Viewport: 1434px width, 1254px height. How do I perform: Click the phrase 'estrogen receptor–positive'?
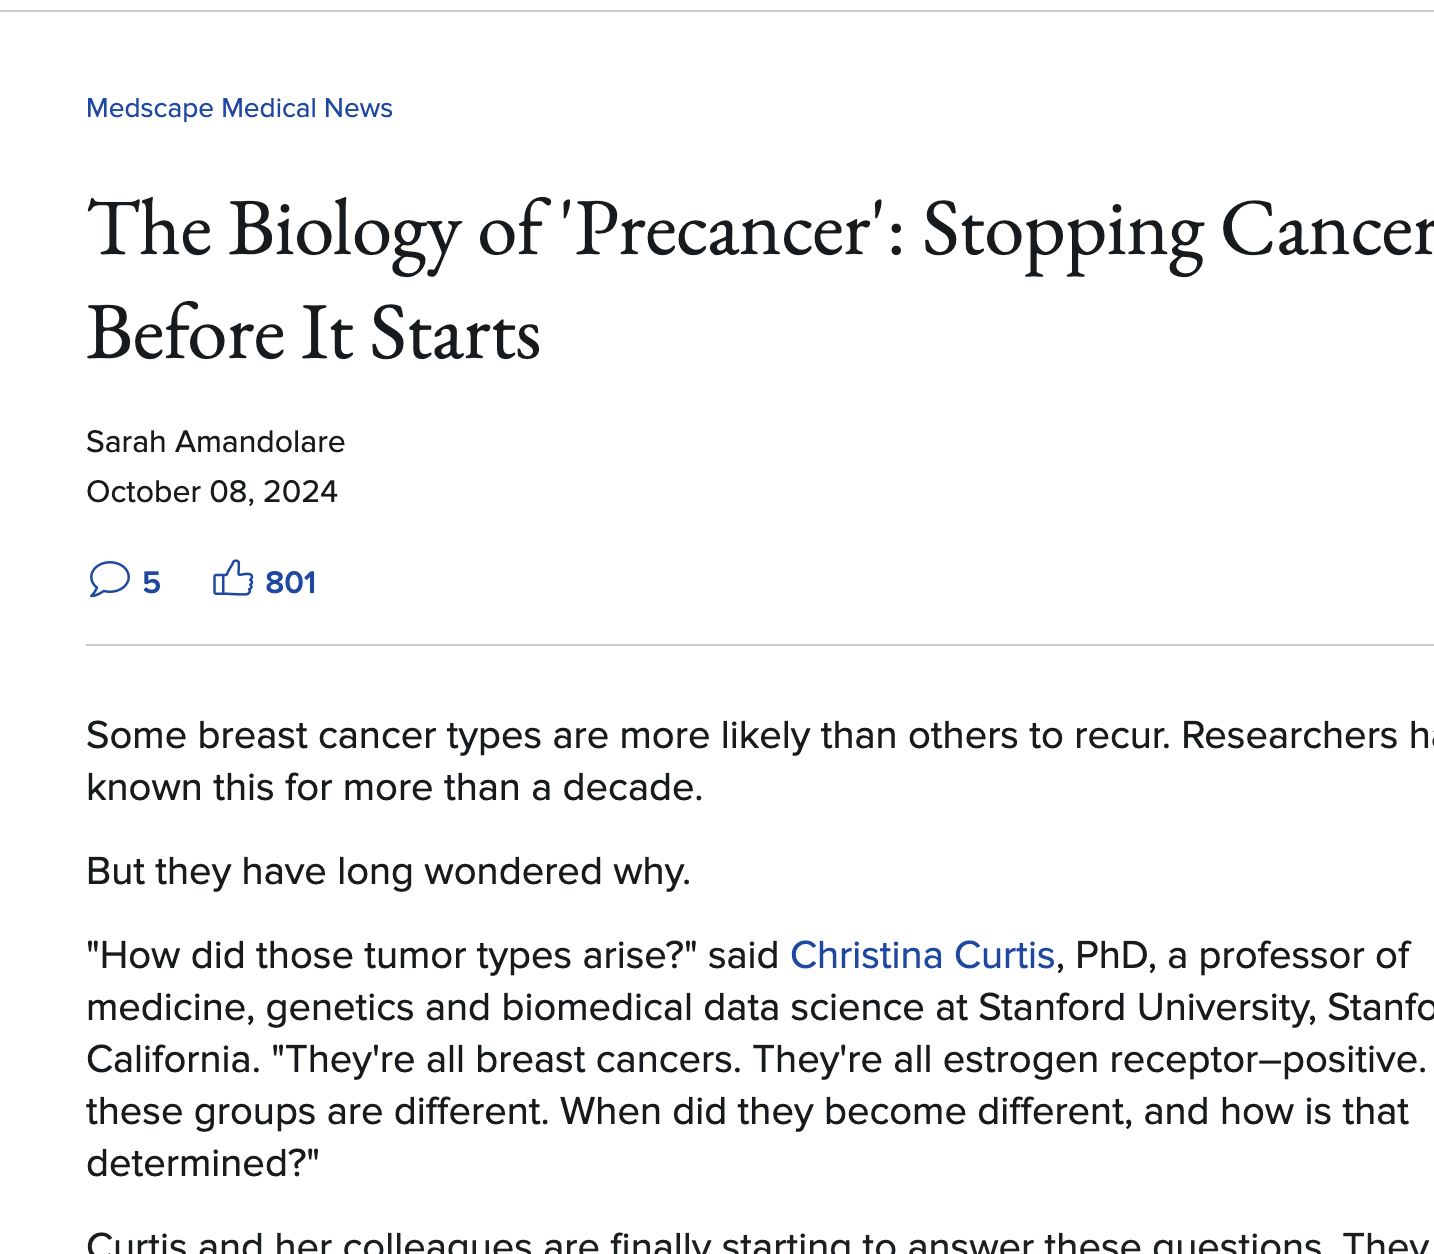1184,1060
